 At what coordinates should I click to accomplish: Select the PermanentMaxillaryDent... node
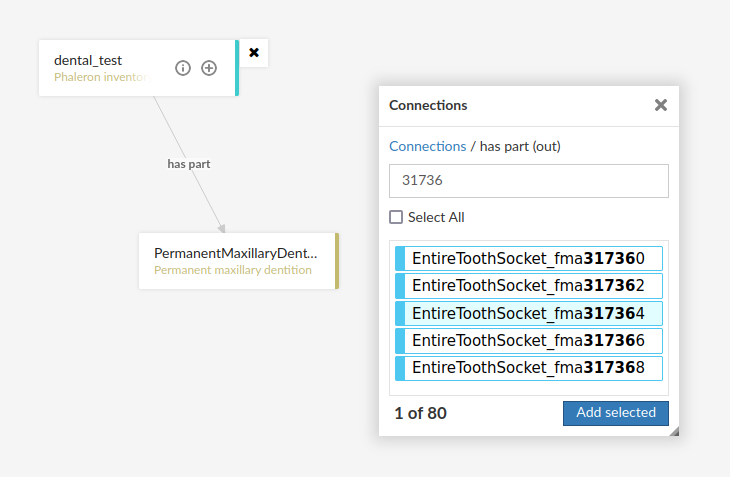pos(239,261)
